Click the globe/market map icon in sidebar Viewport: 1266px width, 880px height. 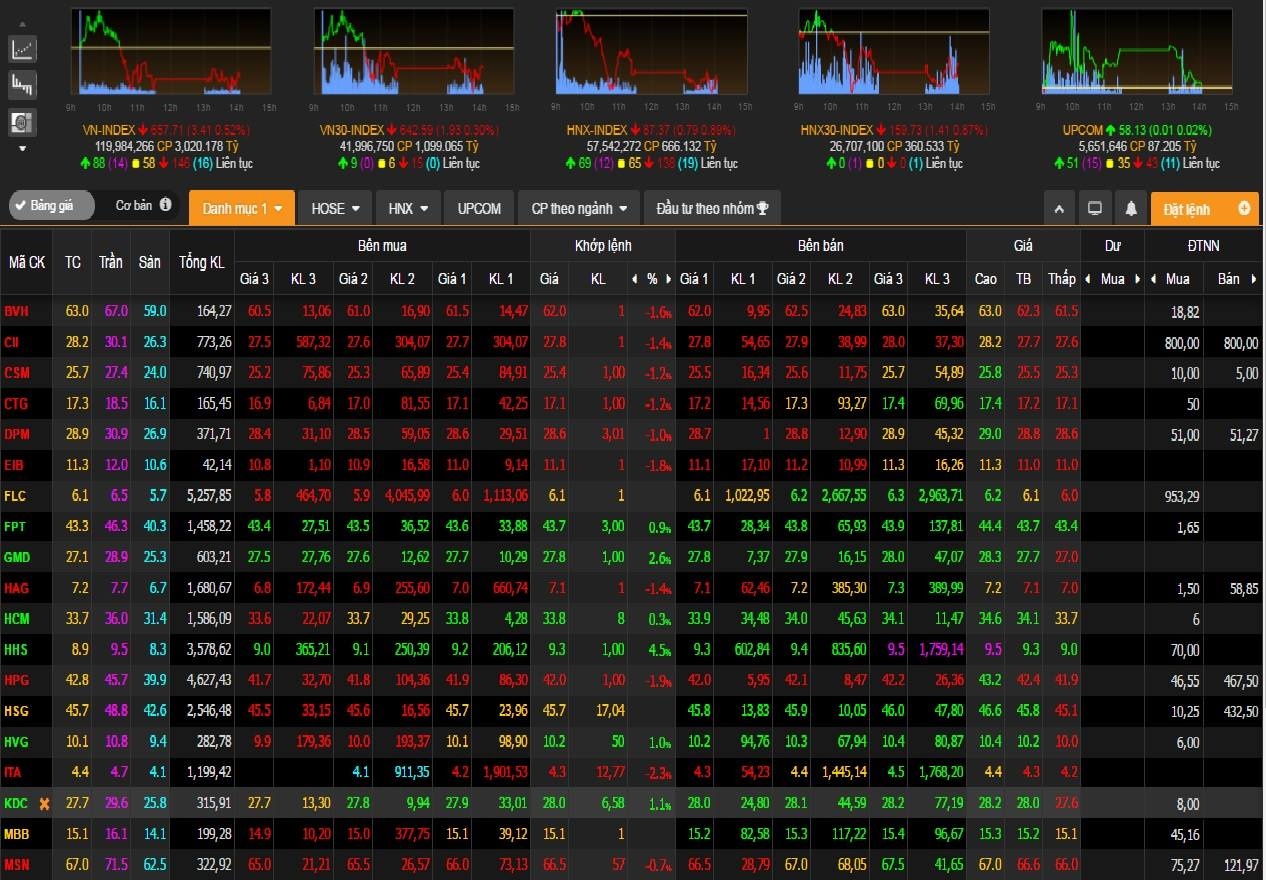(x=23, y=120)
